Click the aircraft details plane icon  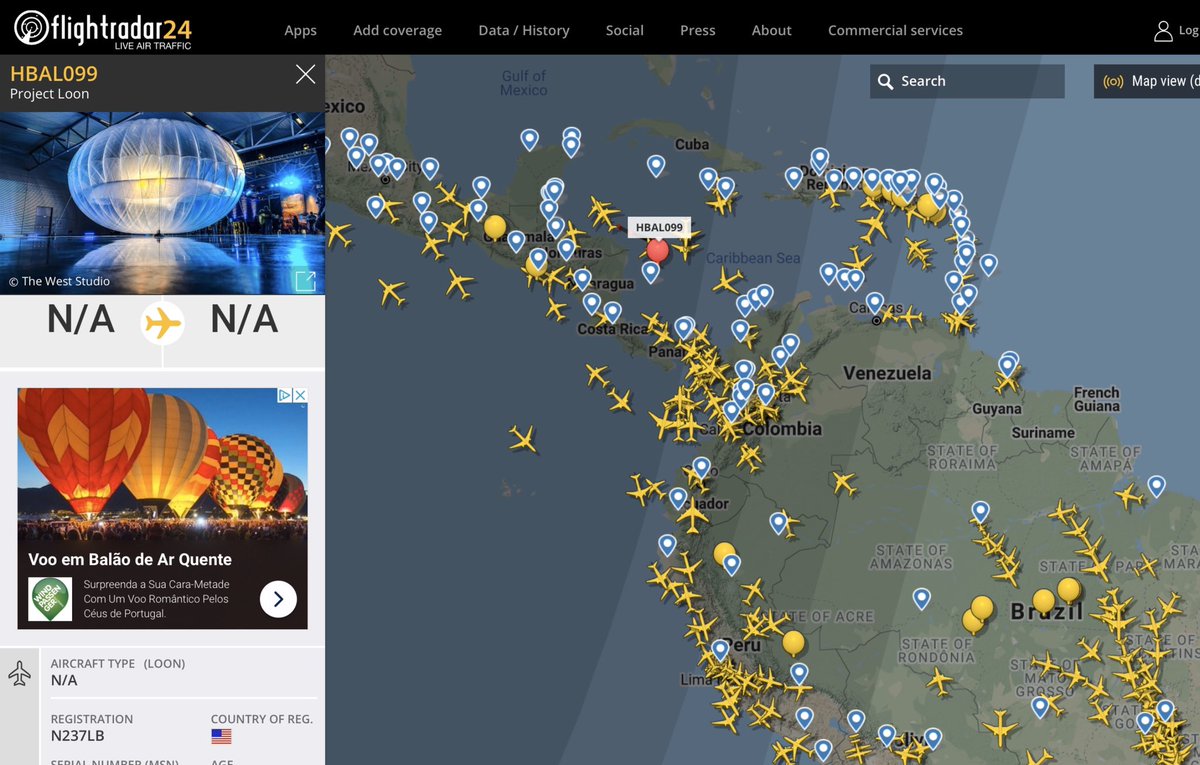tap(19, 673)
